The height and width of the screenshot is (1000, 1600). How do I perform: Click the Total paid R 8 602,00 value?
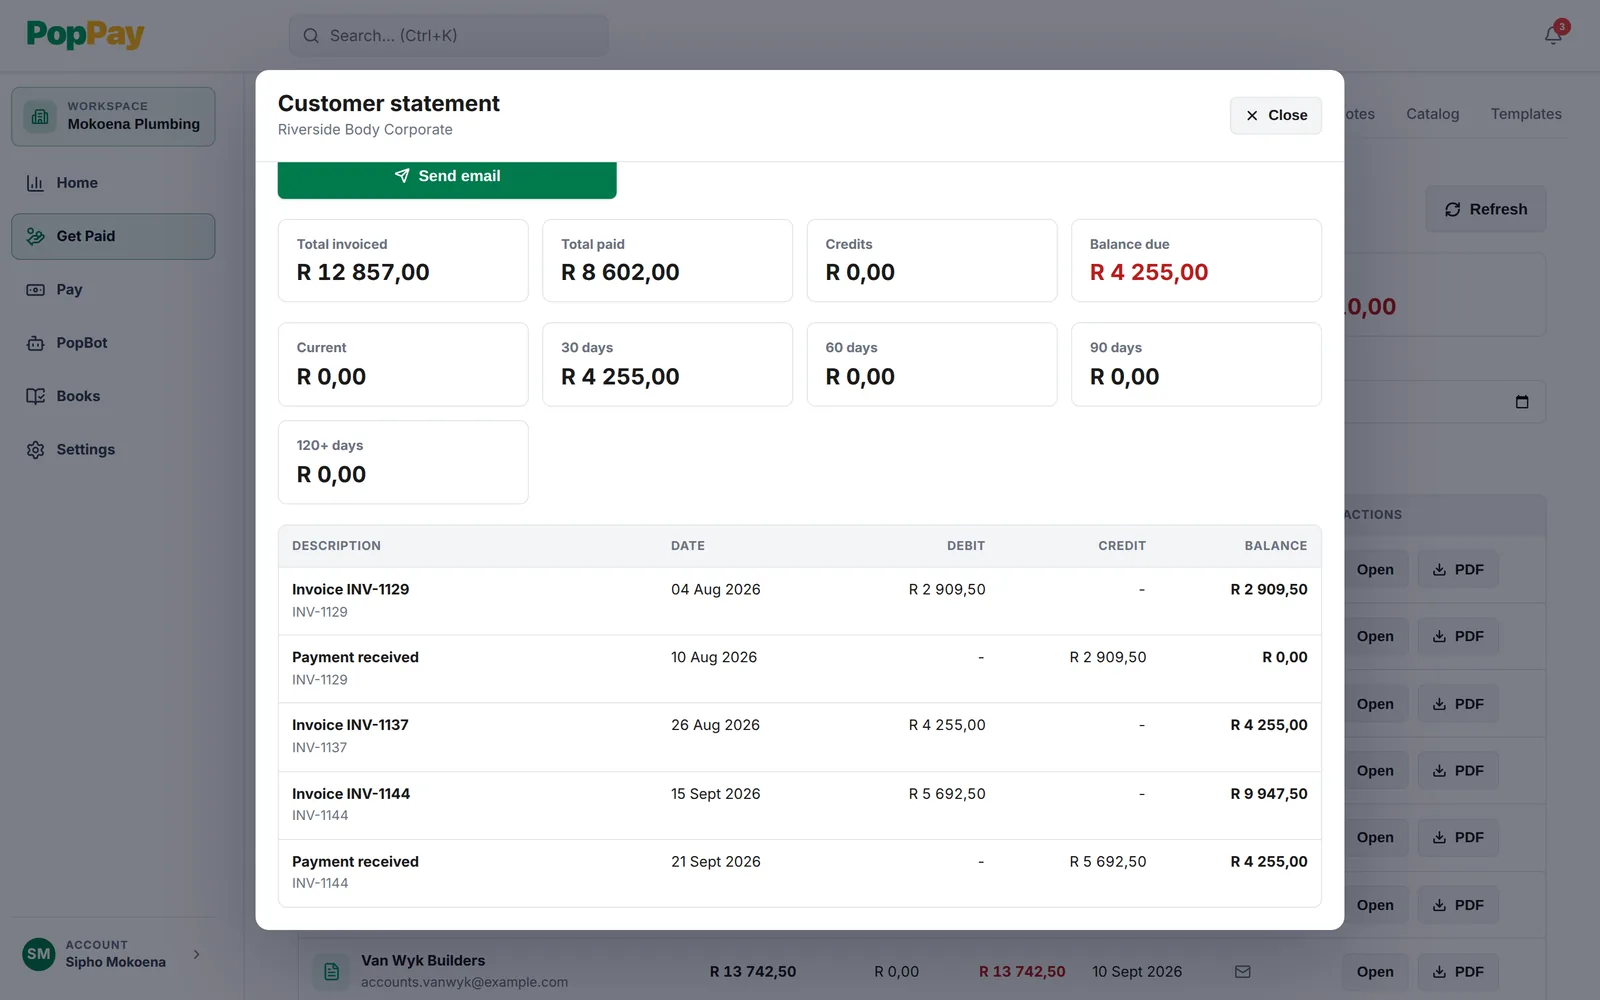pos(620,273)
